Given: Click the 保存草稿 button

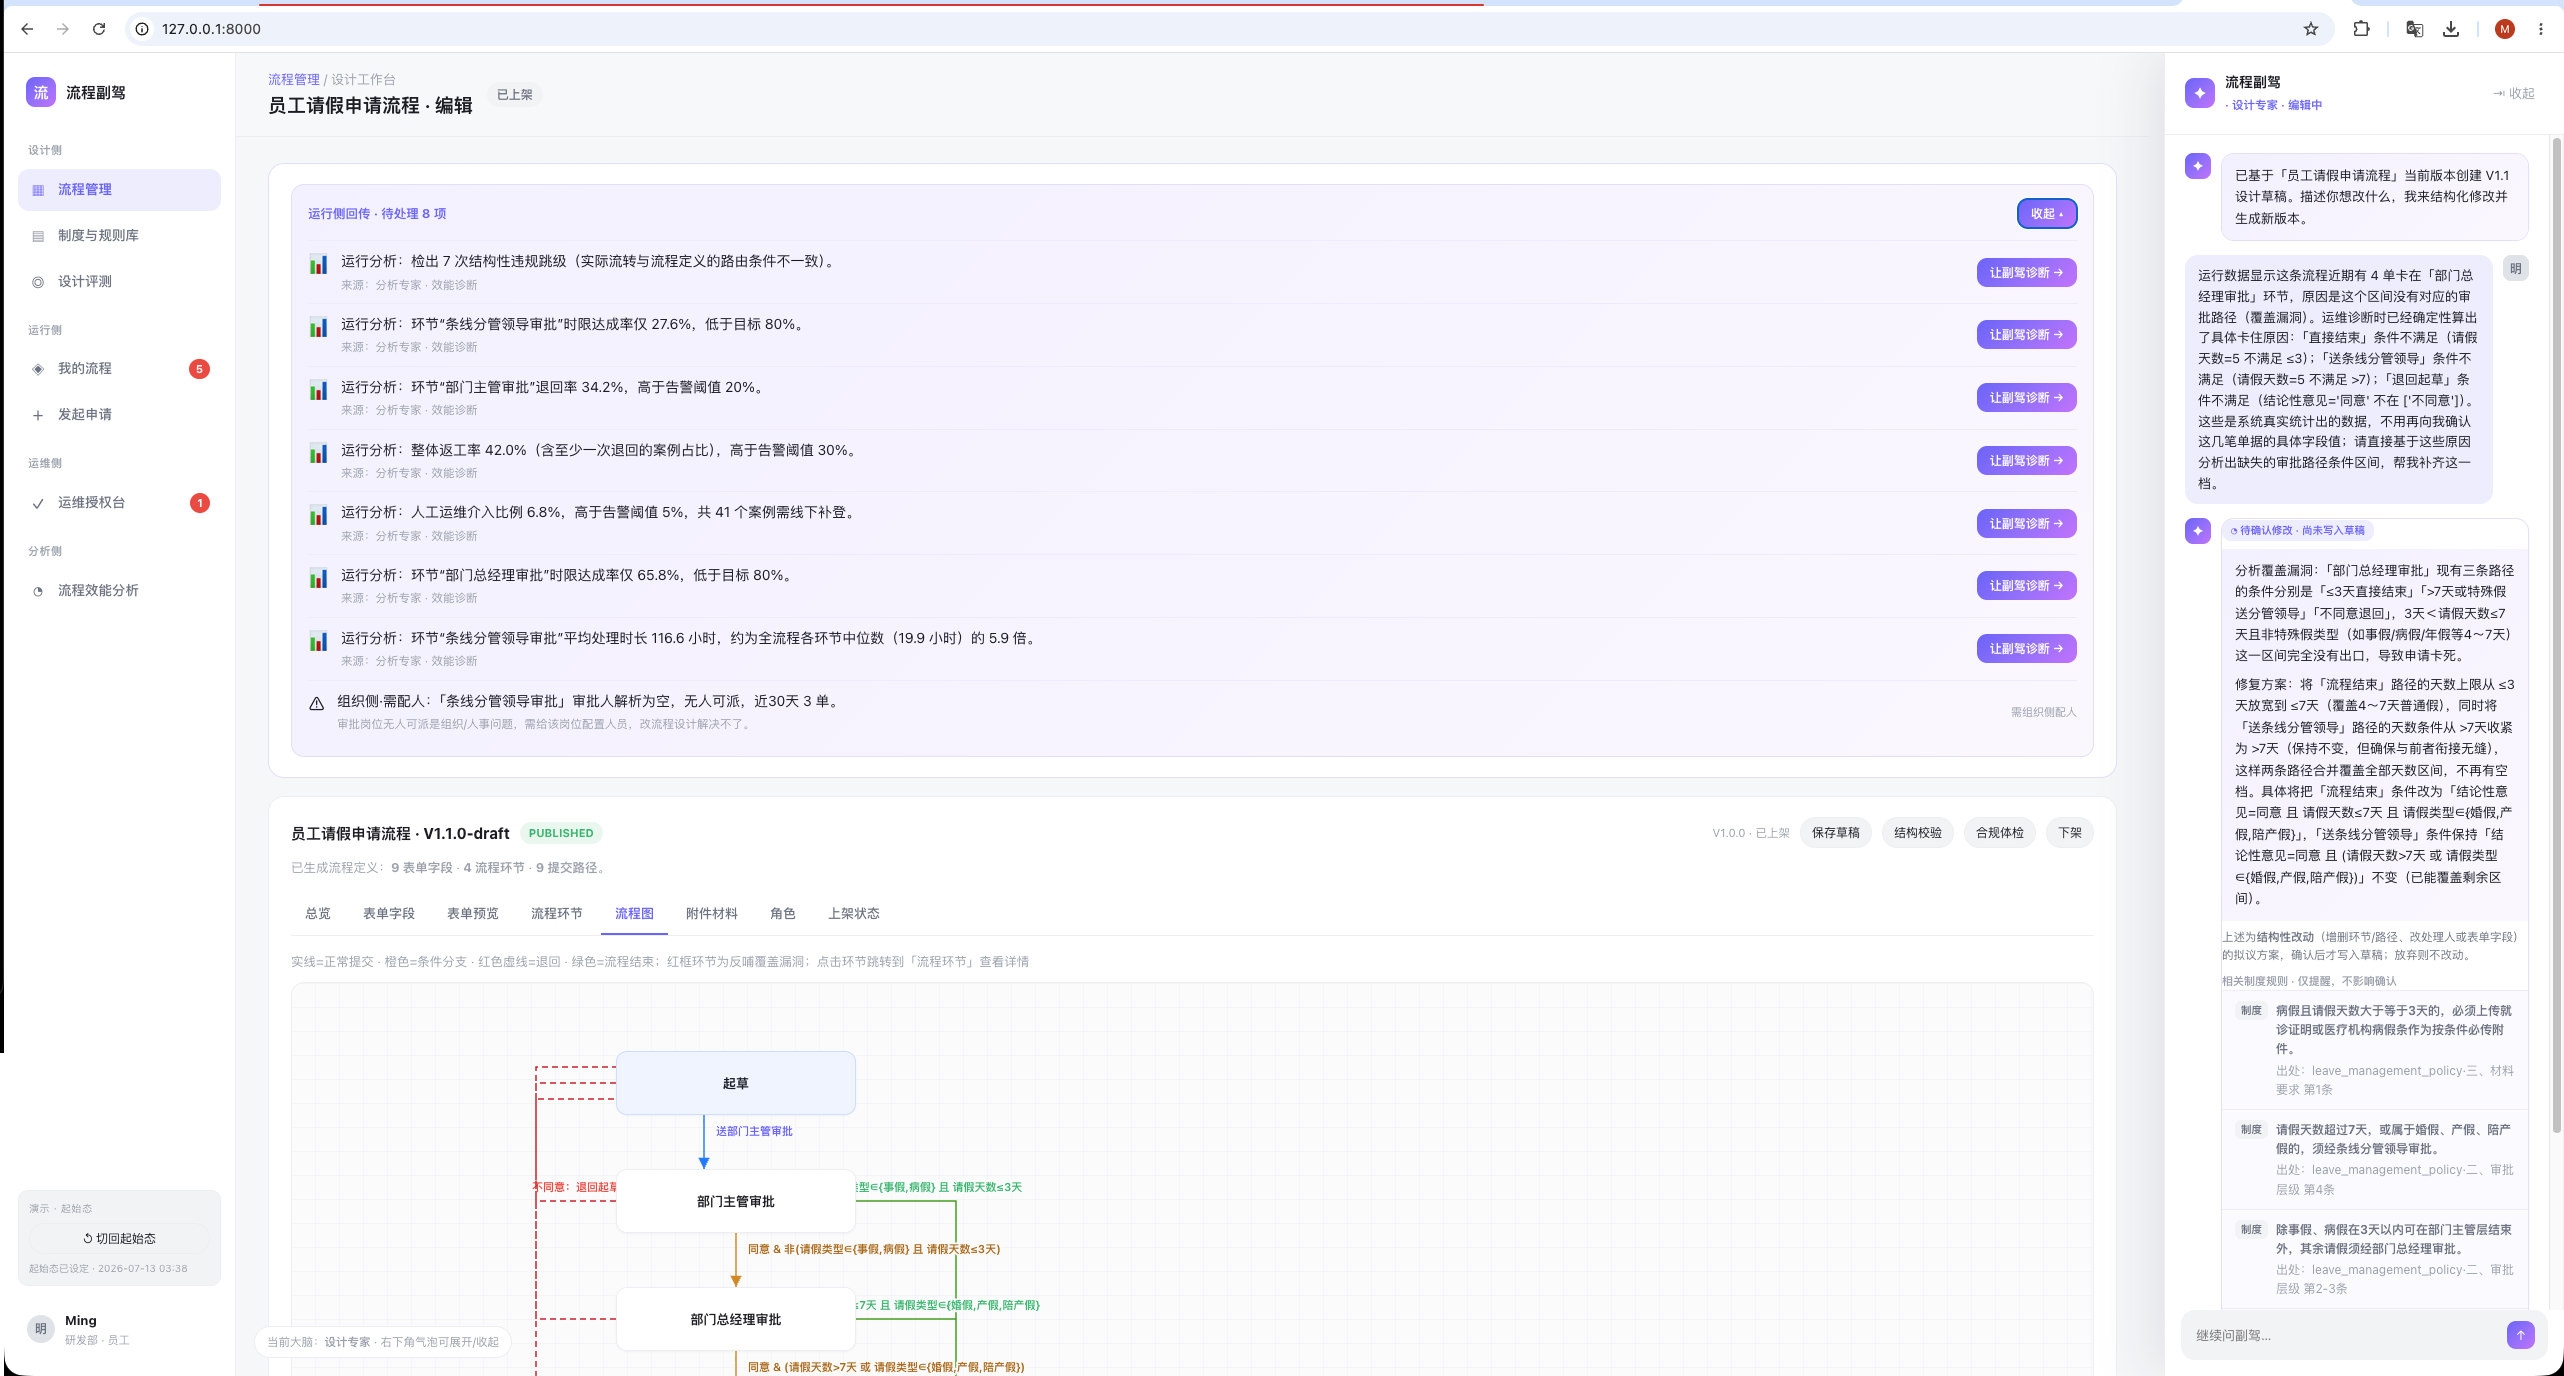Looking at the screenshot, I should (x=1835, y=833).
